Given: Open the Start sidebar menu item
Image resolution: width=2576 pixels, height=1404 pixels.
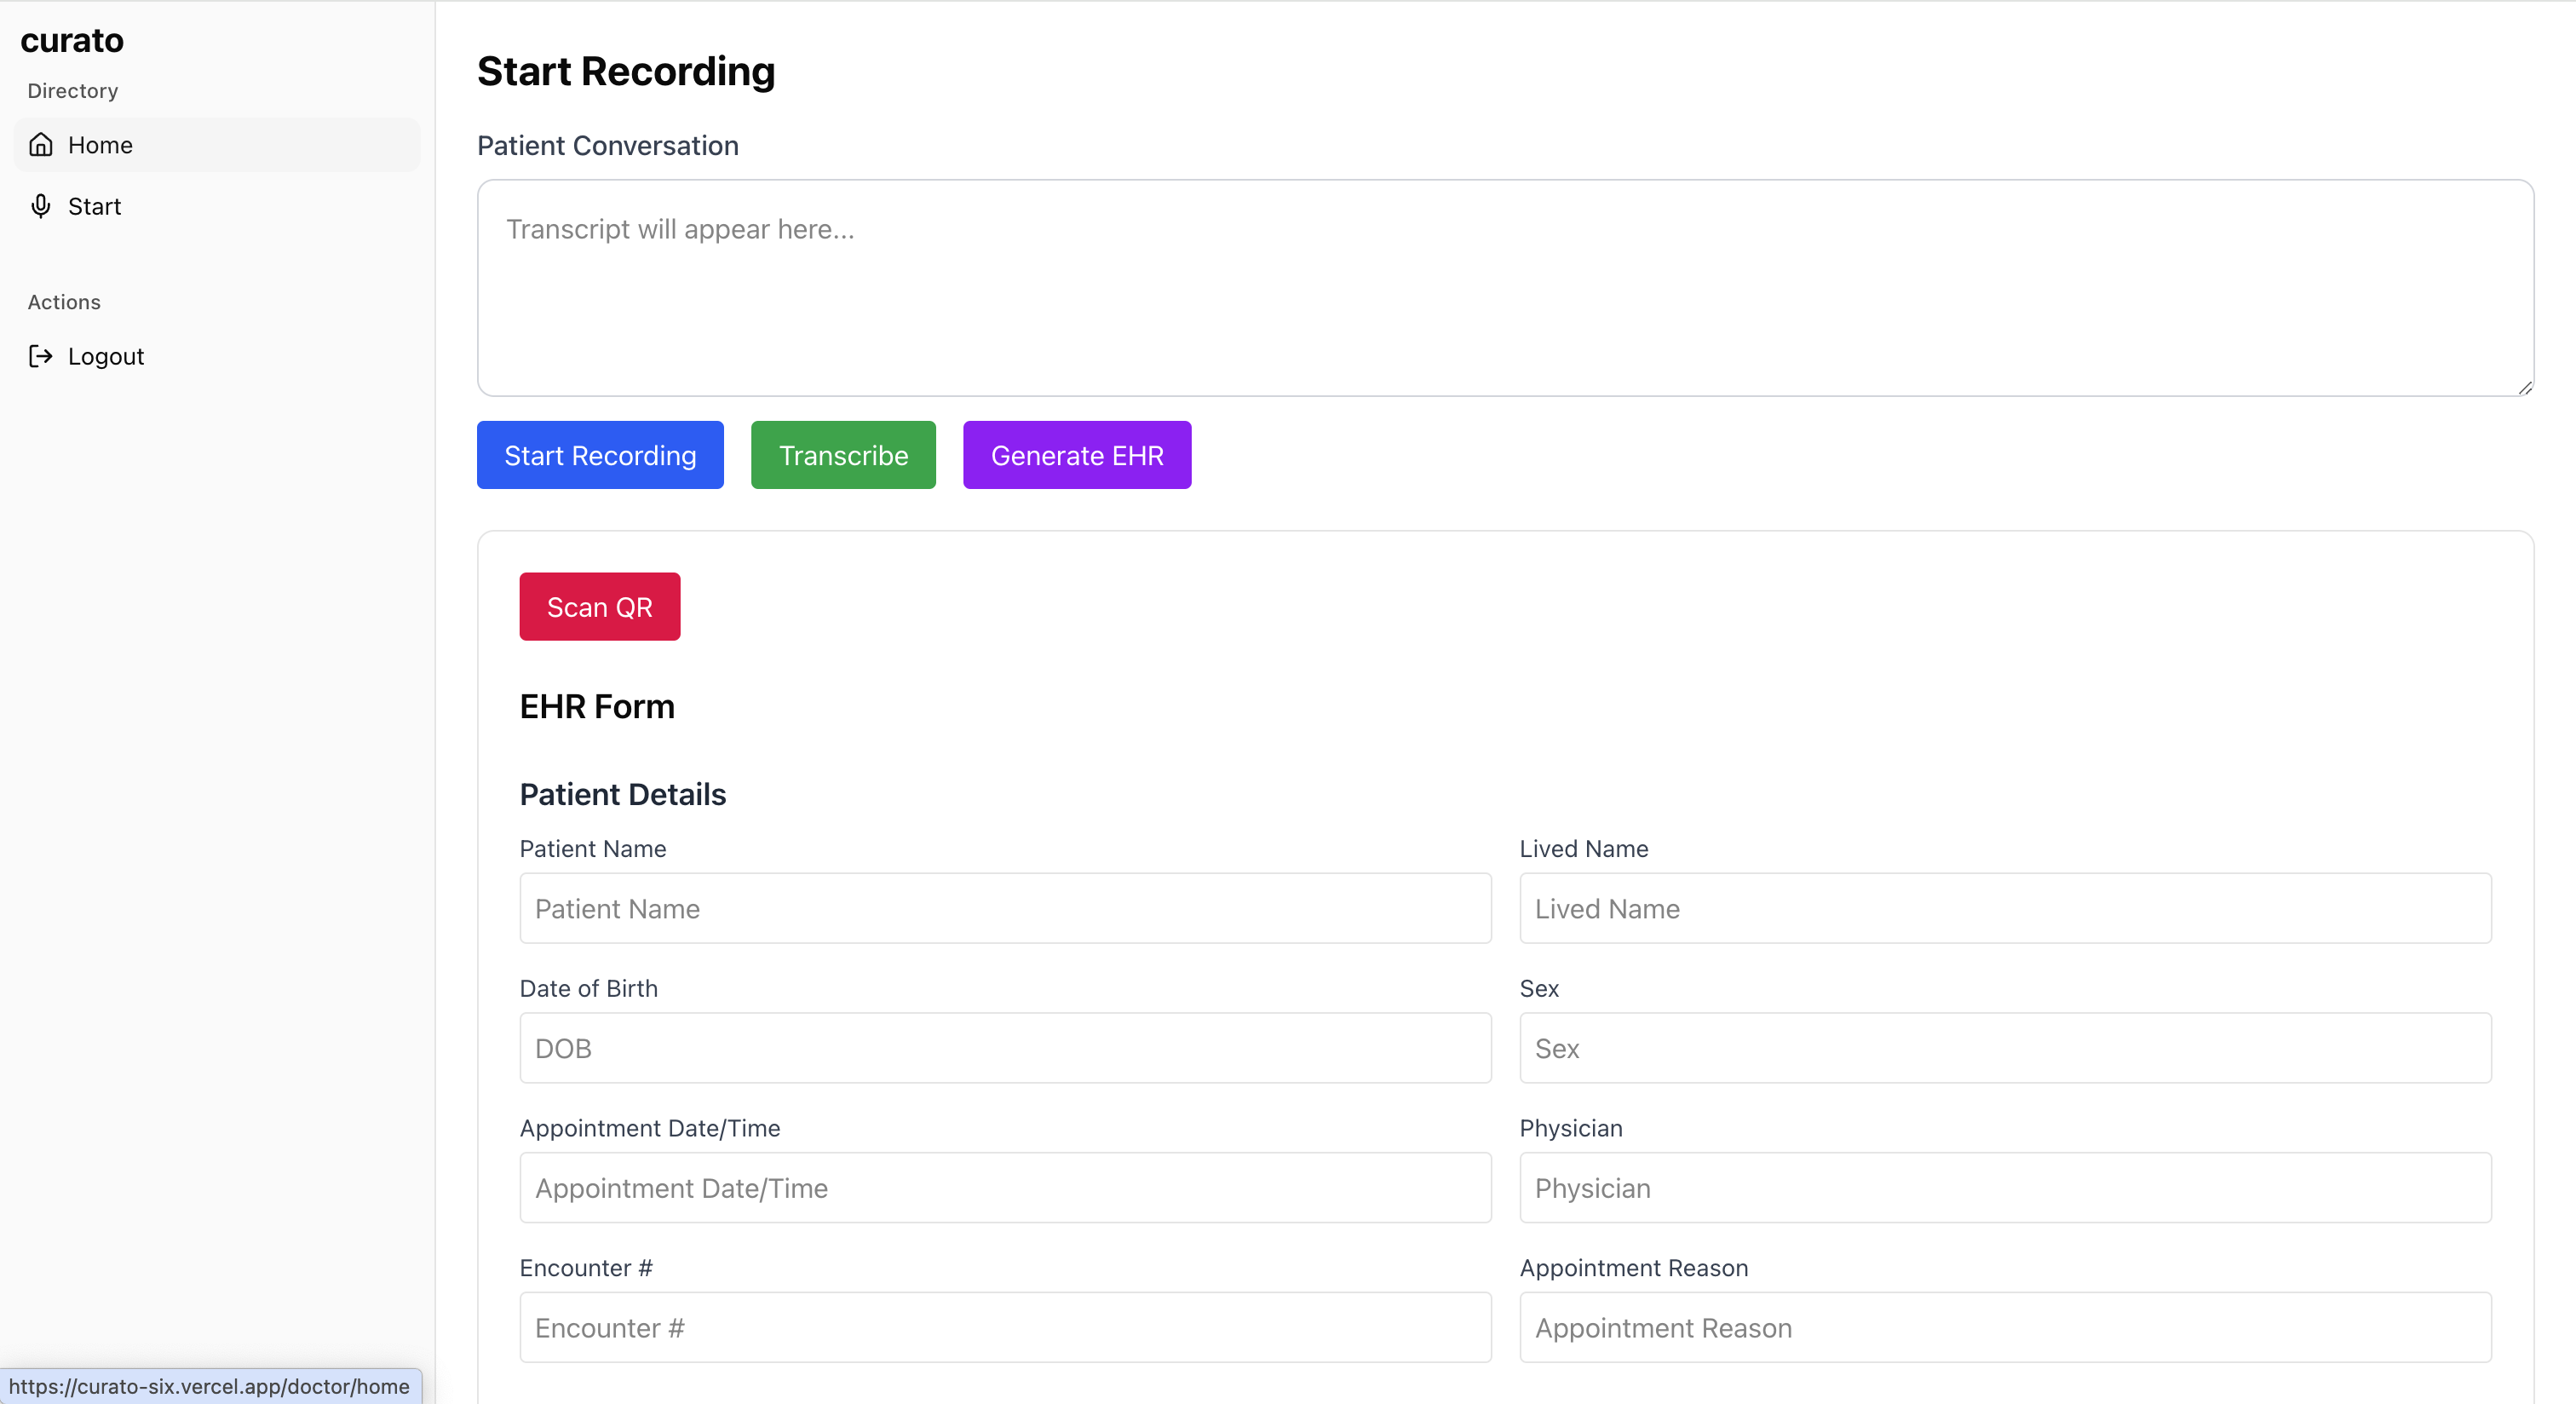Looking at the screenshot, I should pos(94,206).
